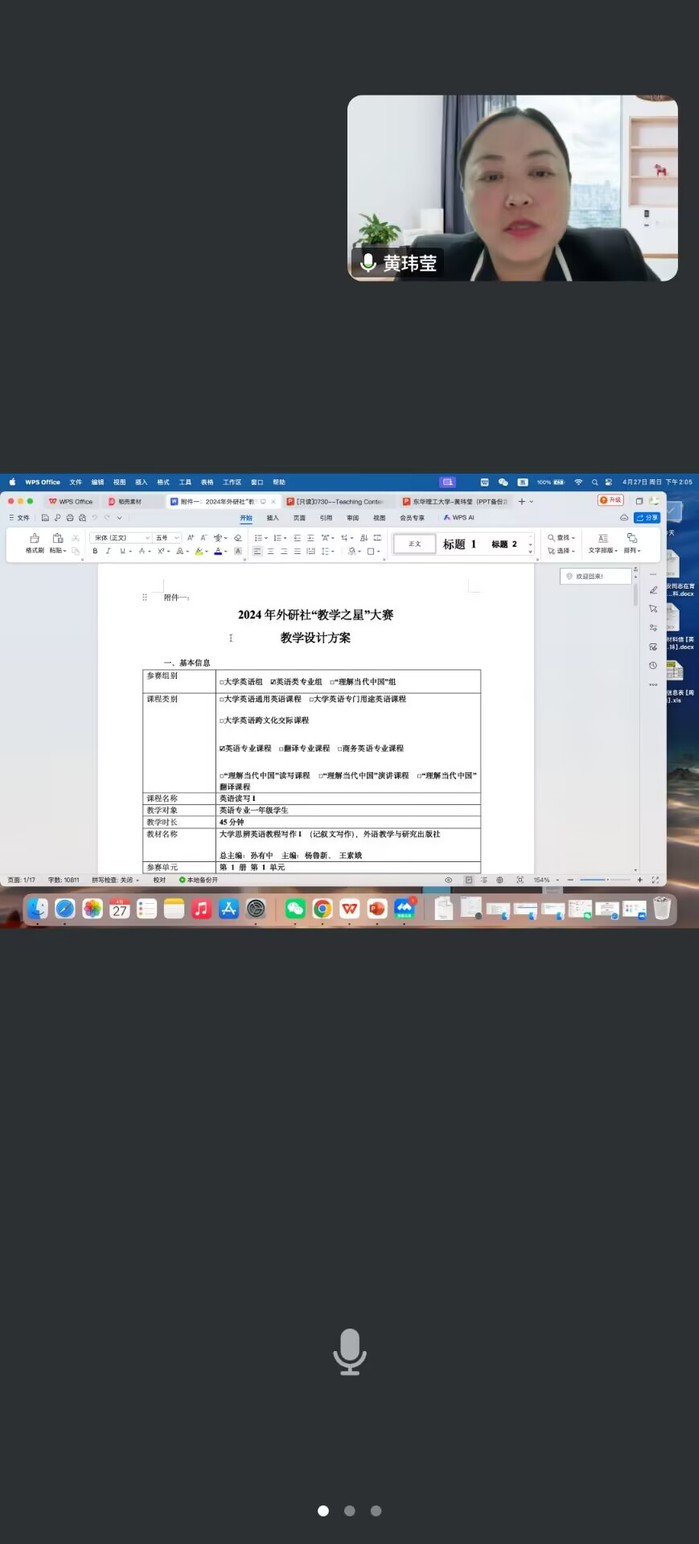Expand the font size dropdown 五号

pos(167,538)
